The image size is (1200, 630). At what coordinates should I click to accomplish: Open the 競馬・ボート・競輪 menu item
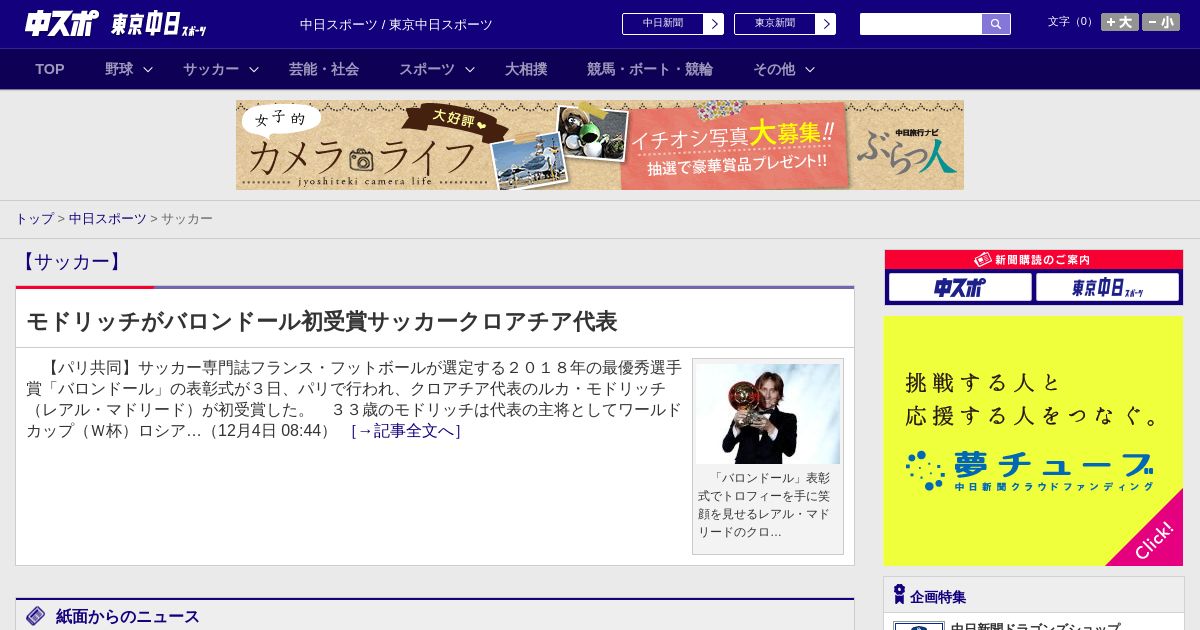[x=650, y=69]
